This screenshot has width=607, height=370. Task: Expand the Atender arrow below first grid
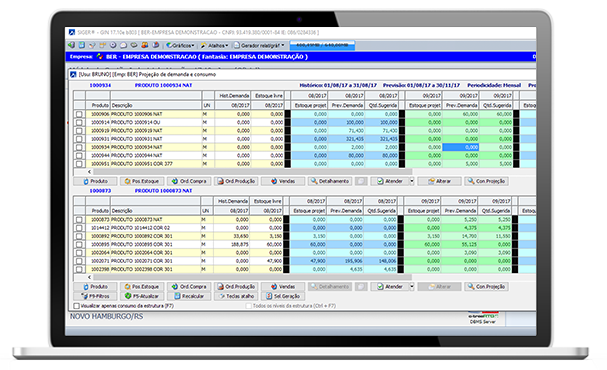coord(412,181)
